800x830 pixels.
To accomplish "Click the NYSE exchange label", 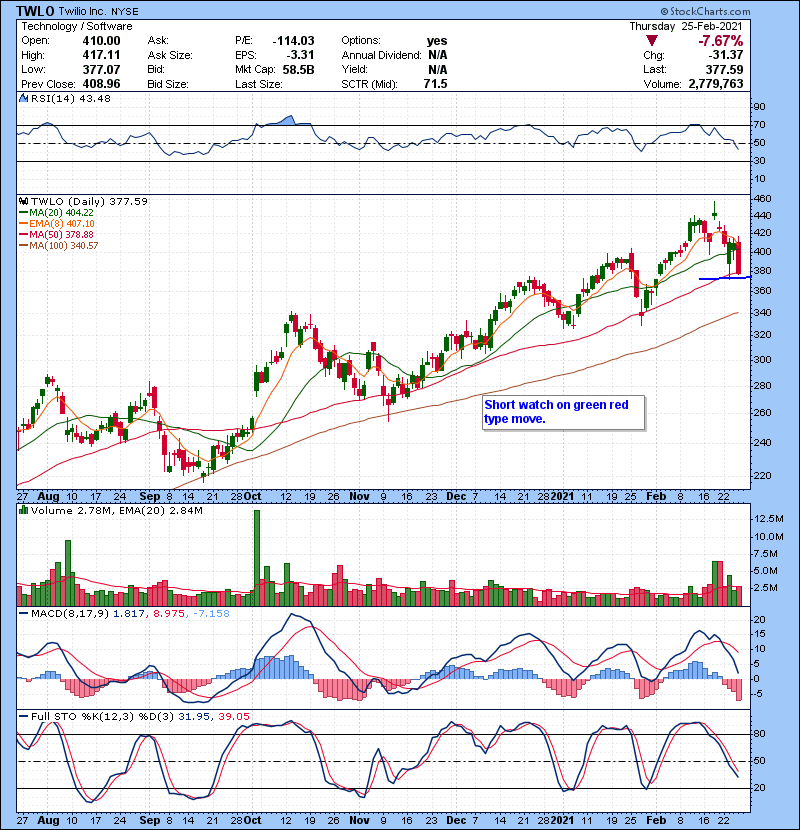I will (x=125, y=11).
